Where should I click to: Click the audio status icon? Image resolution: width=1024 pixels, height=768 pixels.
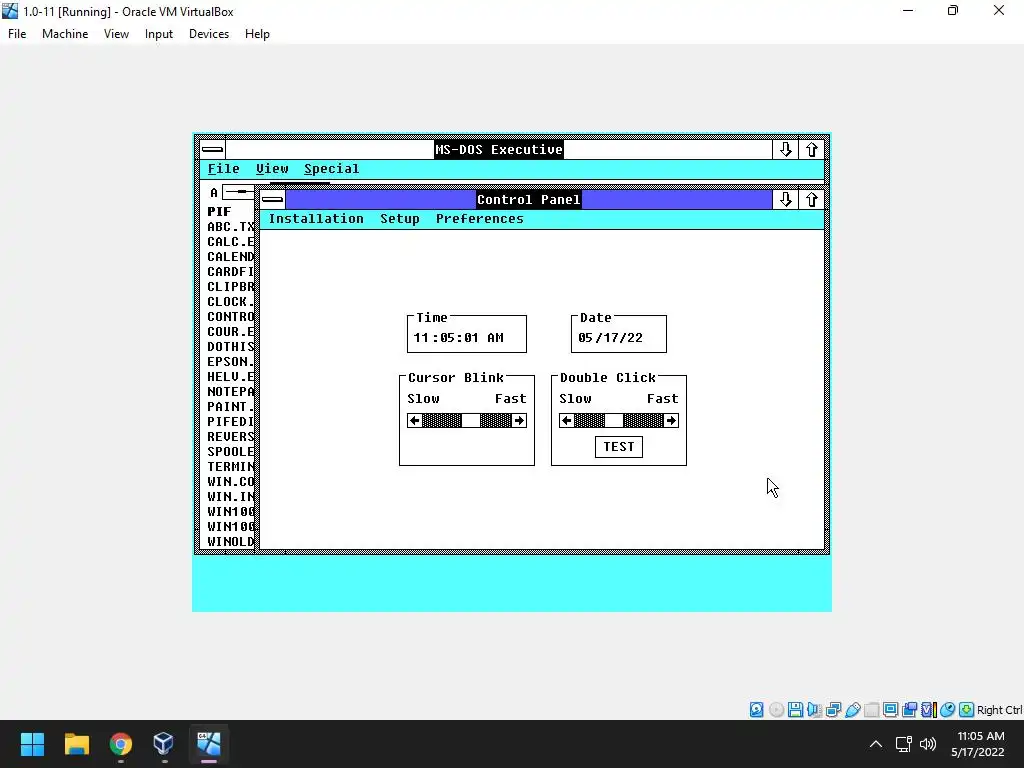pos(814,710)
